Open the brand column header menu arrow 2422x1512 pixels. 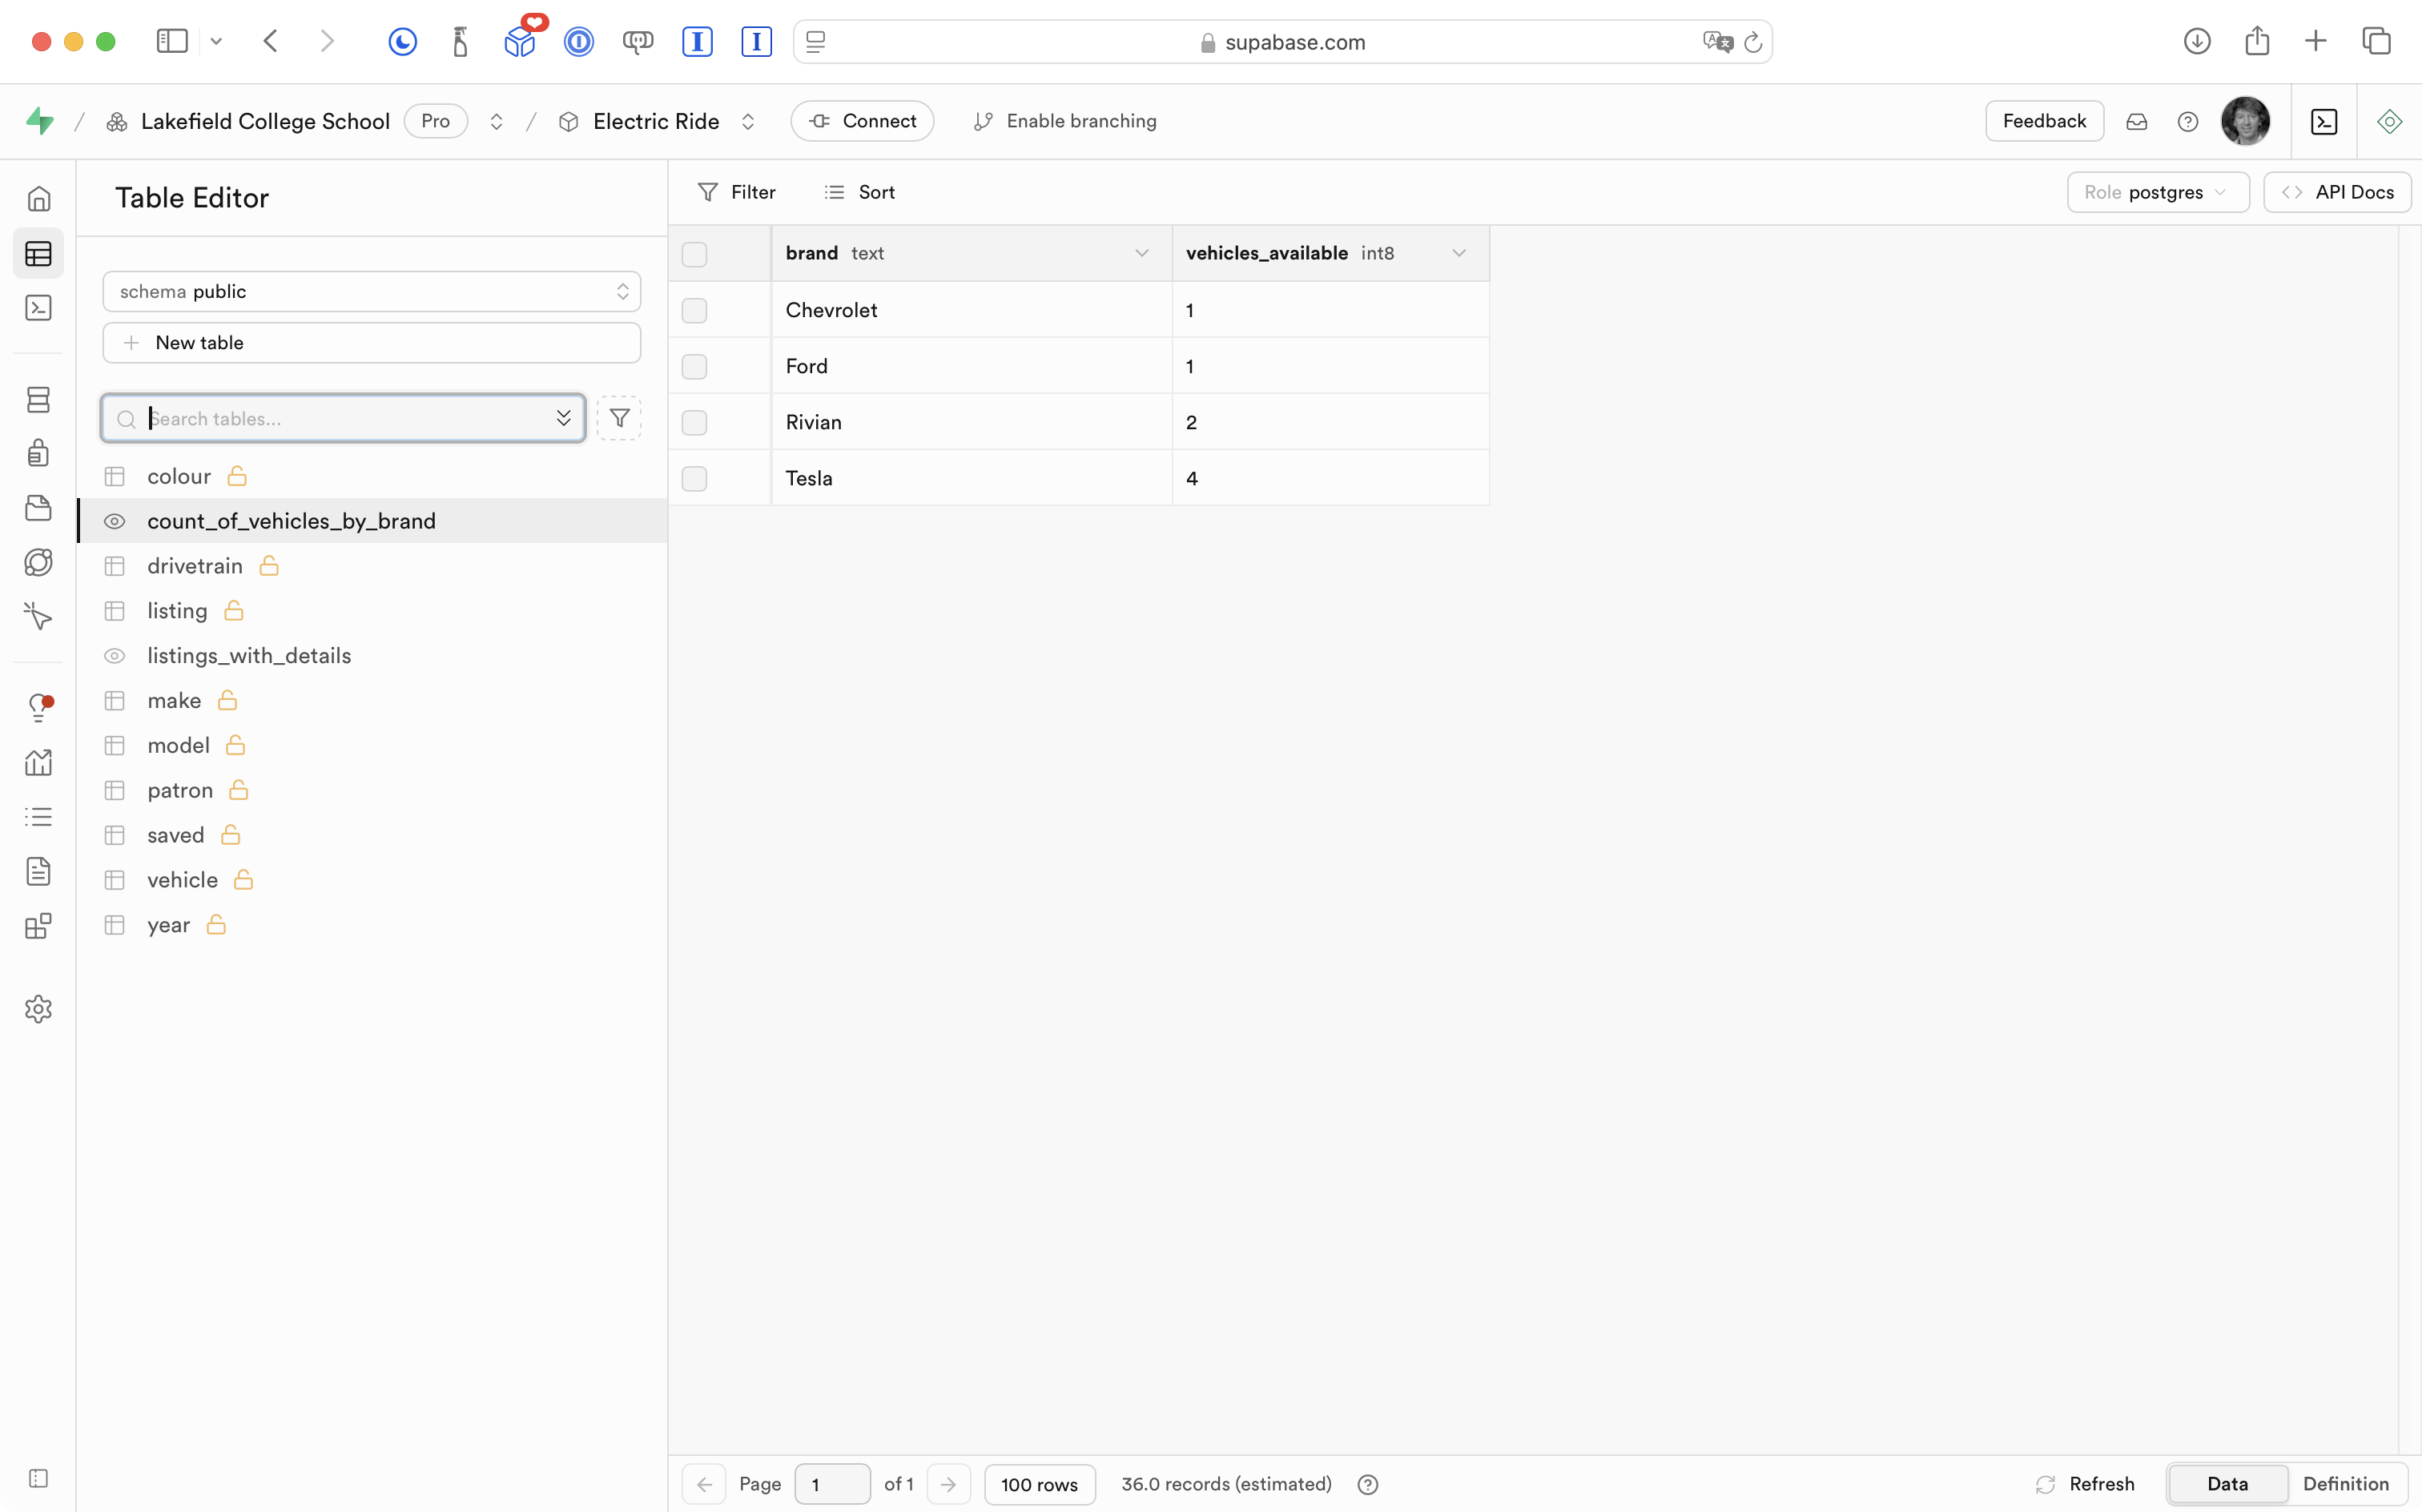pos(1141,253)
